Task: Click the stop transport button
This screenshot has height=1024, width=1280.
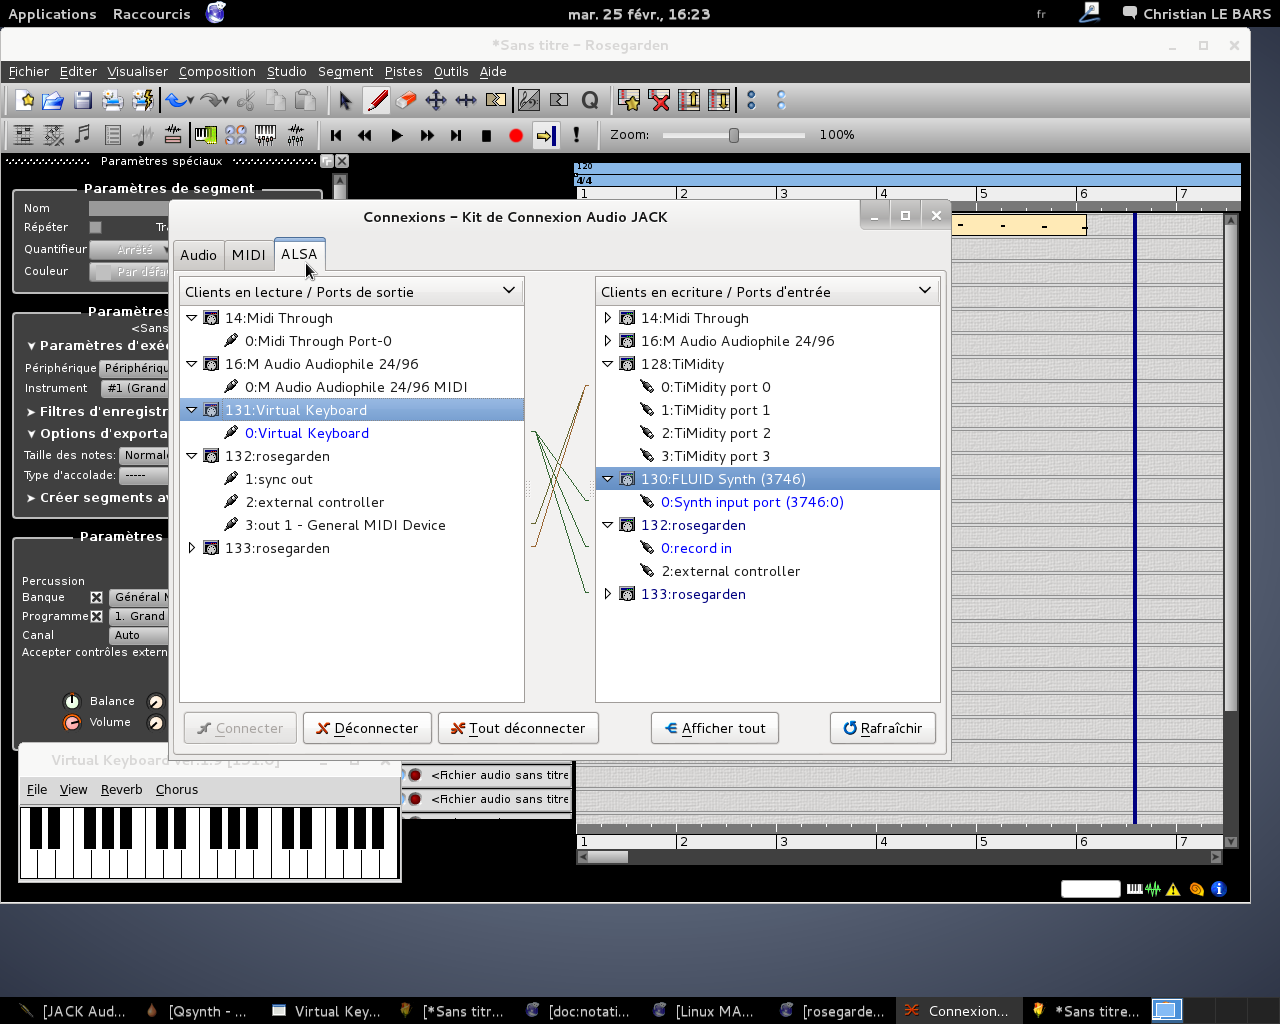Action: tap(486, 135)
